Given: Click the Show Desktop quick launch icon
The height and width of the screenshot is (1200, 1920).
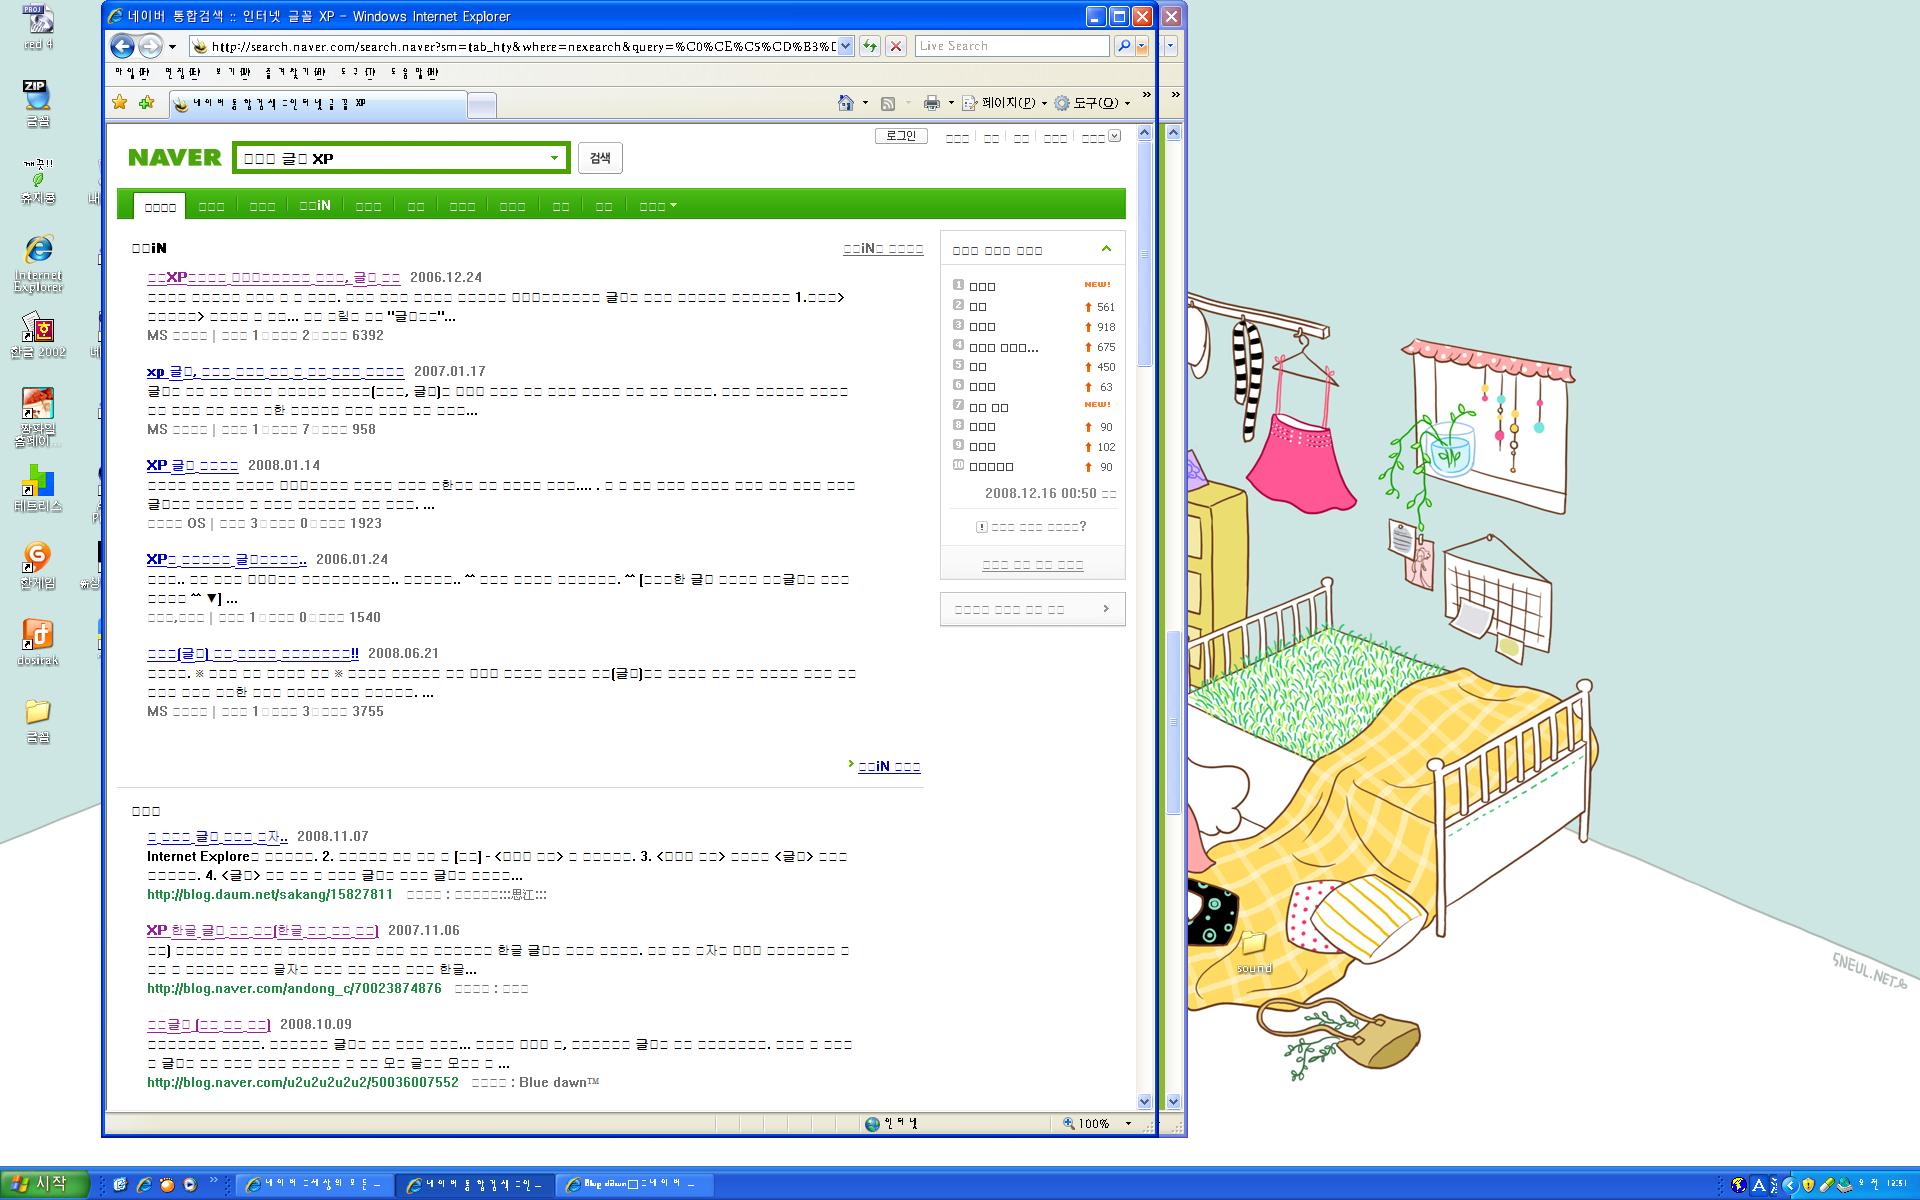Looking at the screenshot, I should coord(120,1185).
